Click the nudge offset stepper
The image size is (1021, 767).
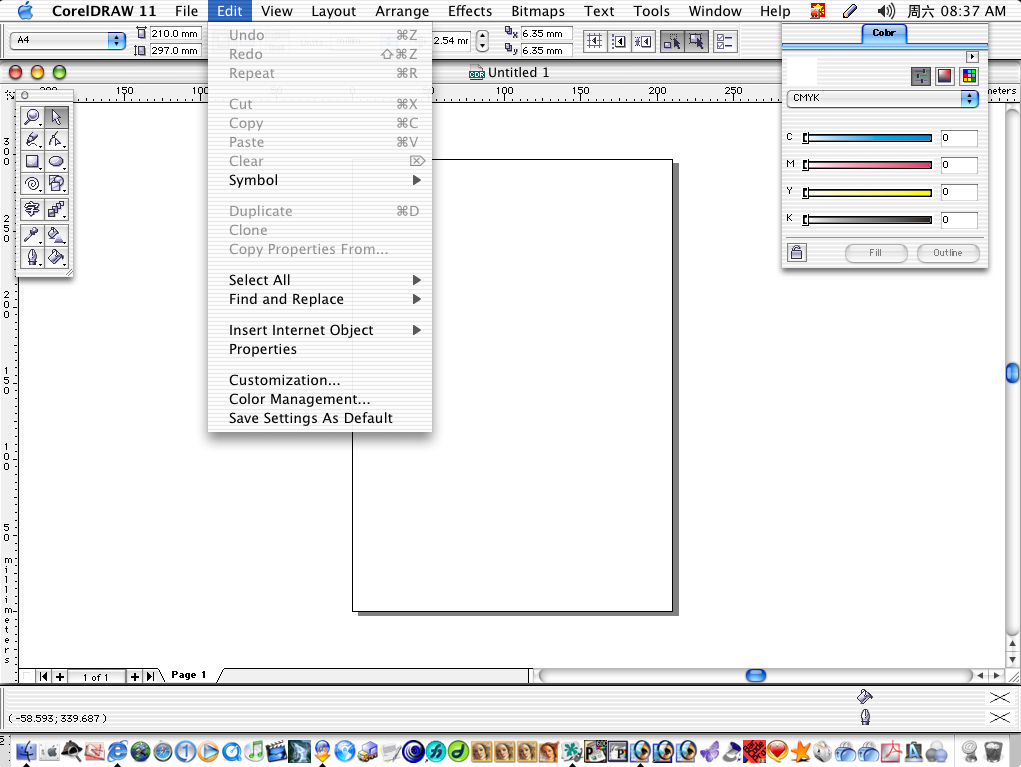(482, 41)
